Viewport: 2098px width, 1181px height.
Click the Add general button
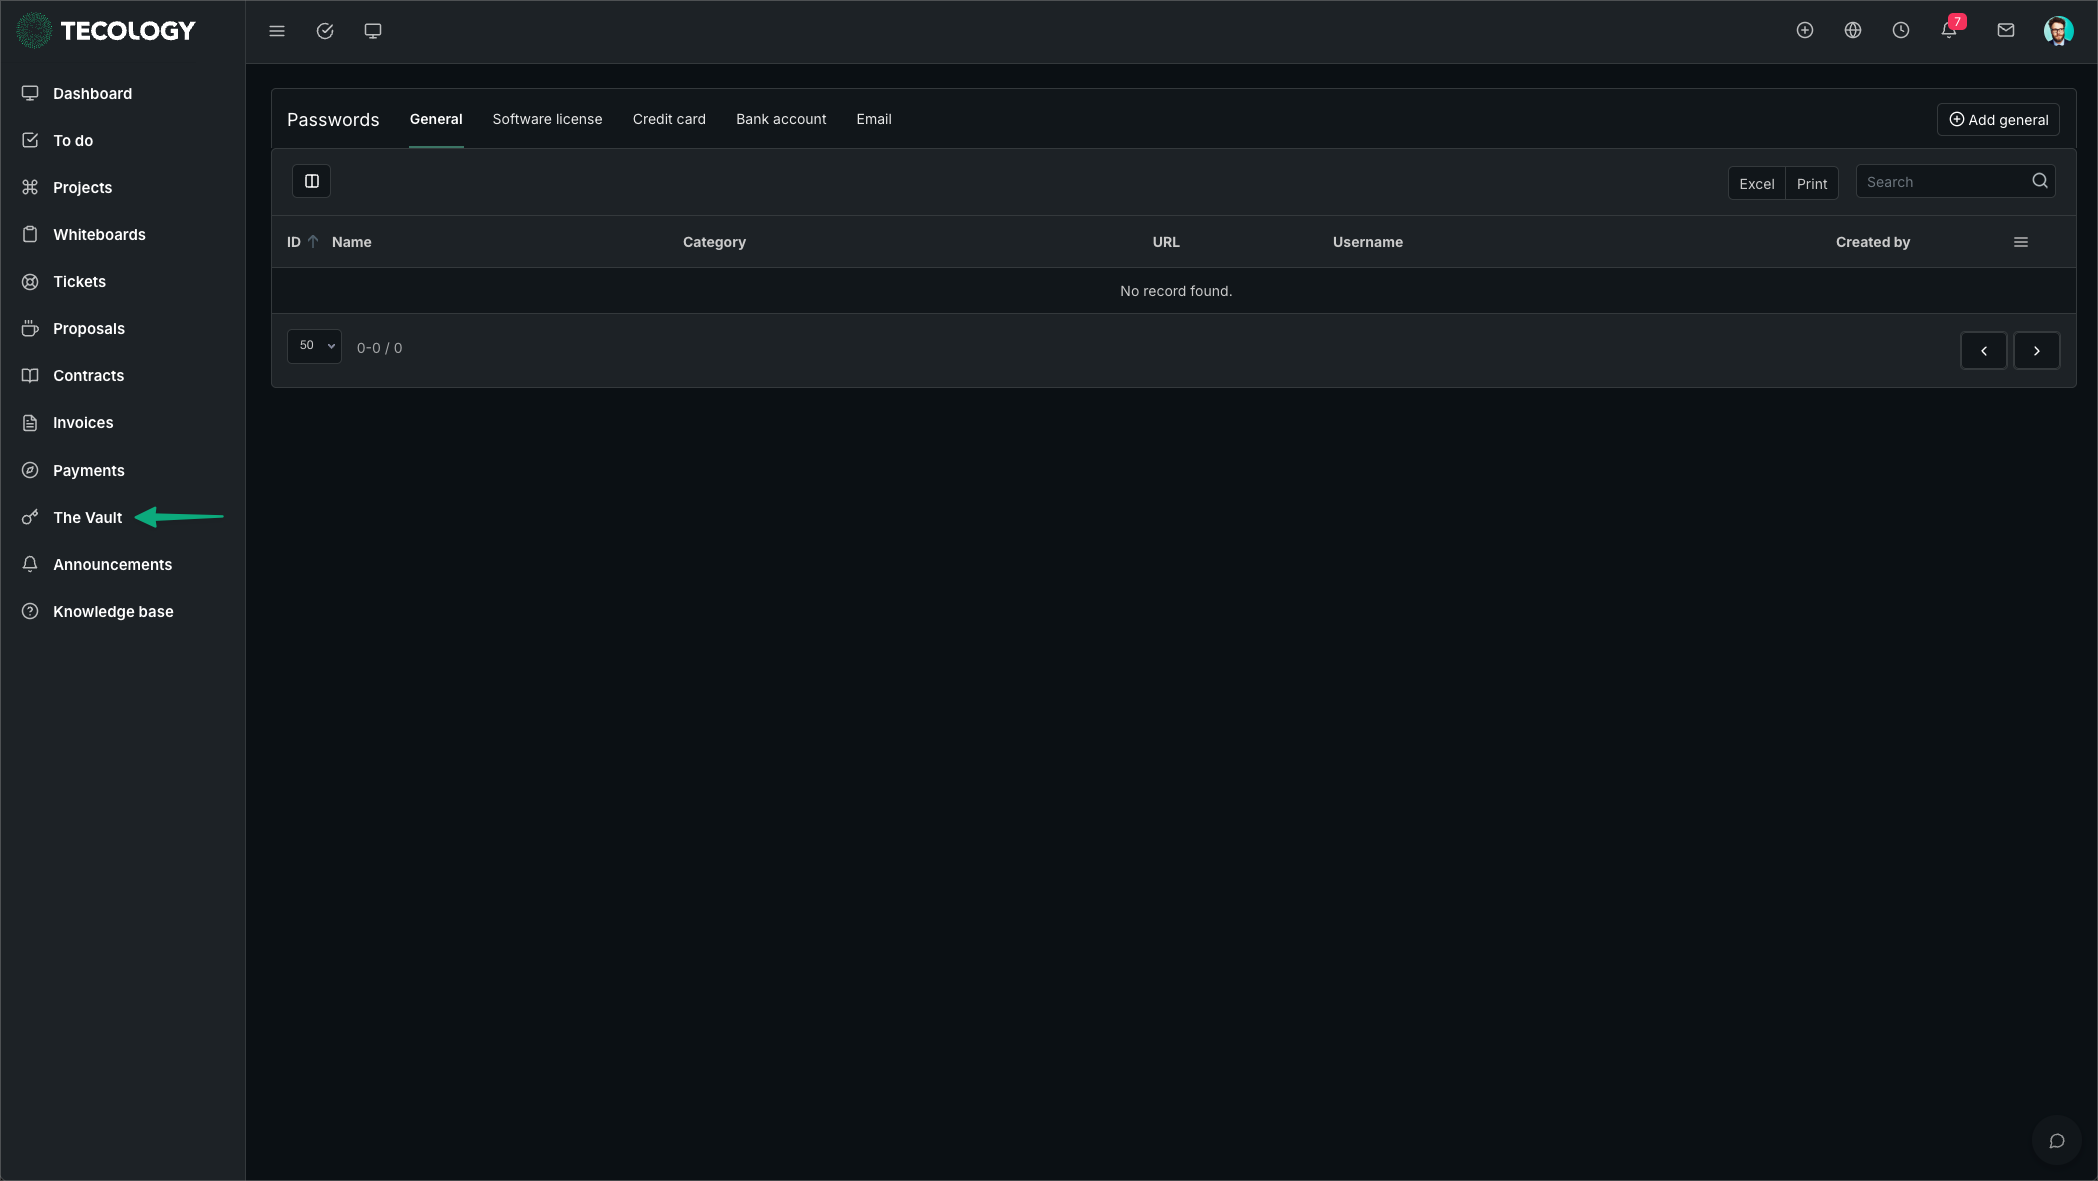tap(1998, 120)
